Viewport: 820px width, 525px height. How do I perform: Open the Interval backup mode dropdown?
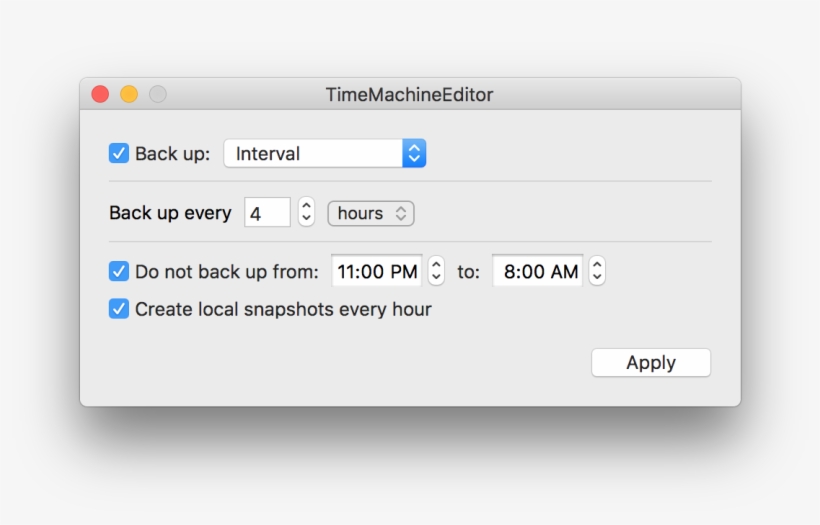click(x=325, y=154)
